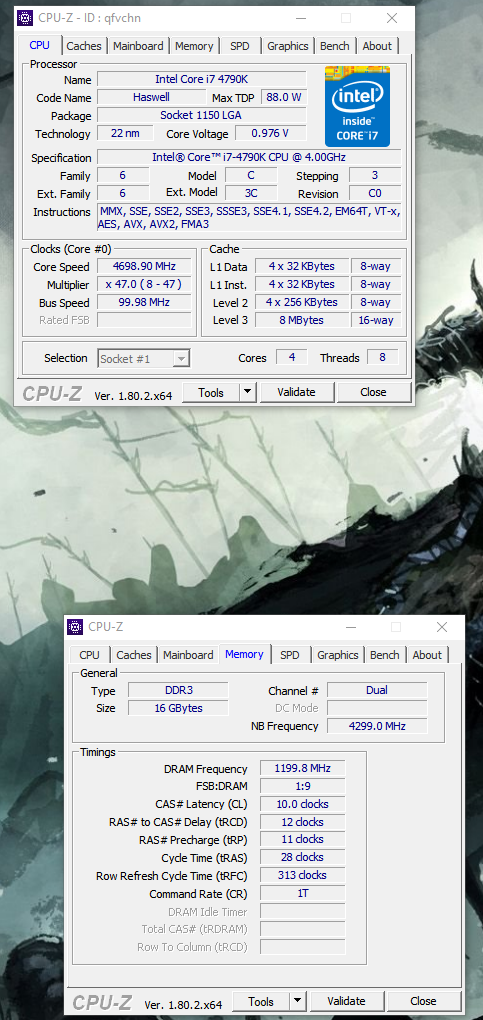This screenshot has width=483, height=1020.
Task: Close the top CPU-Z window via X
Action: coord(392,18)
